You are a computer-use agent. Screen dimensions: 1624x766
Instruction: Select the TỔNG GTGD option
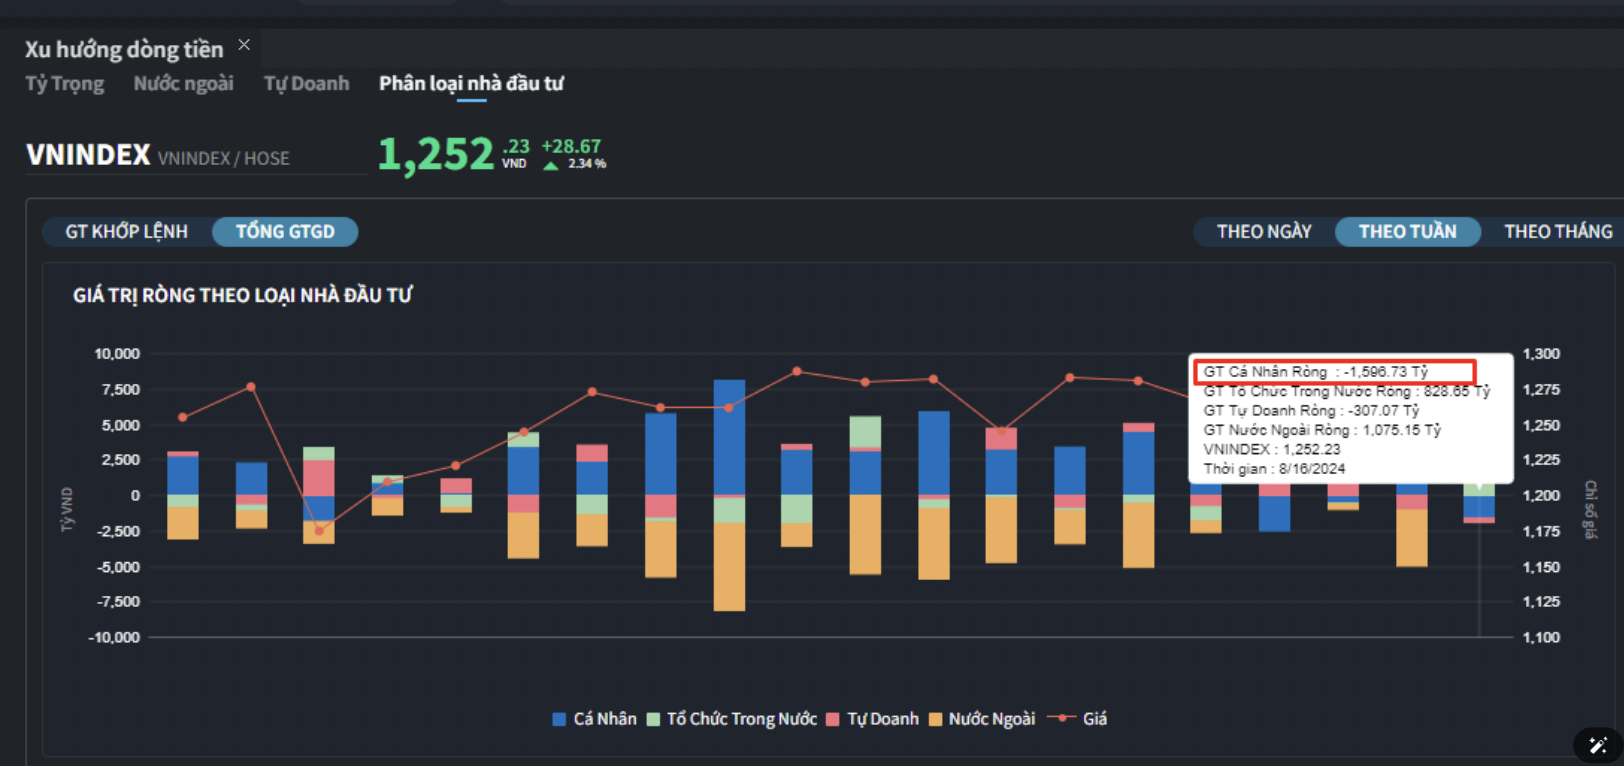[x=285, y=232]
